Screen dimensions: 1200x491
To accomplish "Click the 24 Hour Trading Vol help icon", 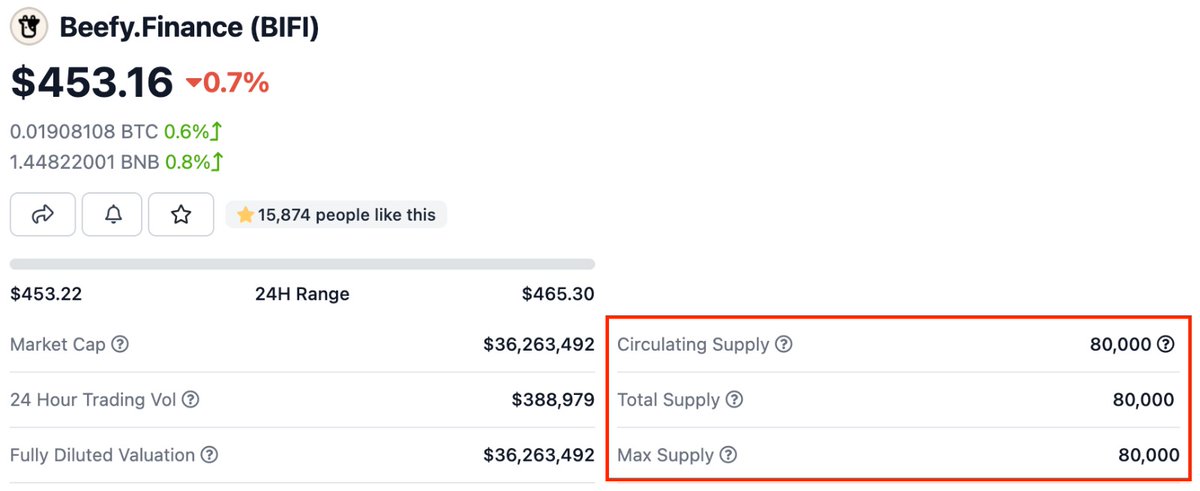I will pyautogui.click(x=190, y=400).
